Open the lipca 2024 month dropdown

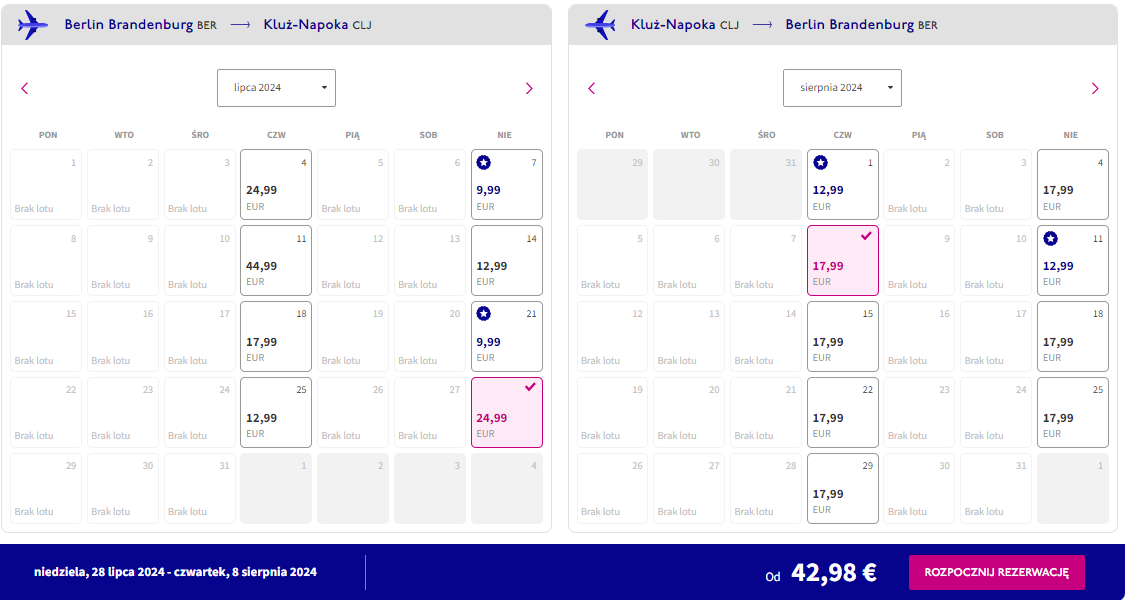pyautogui.click(x=276, y=88)
